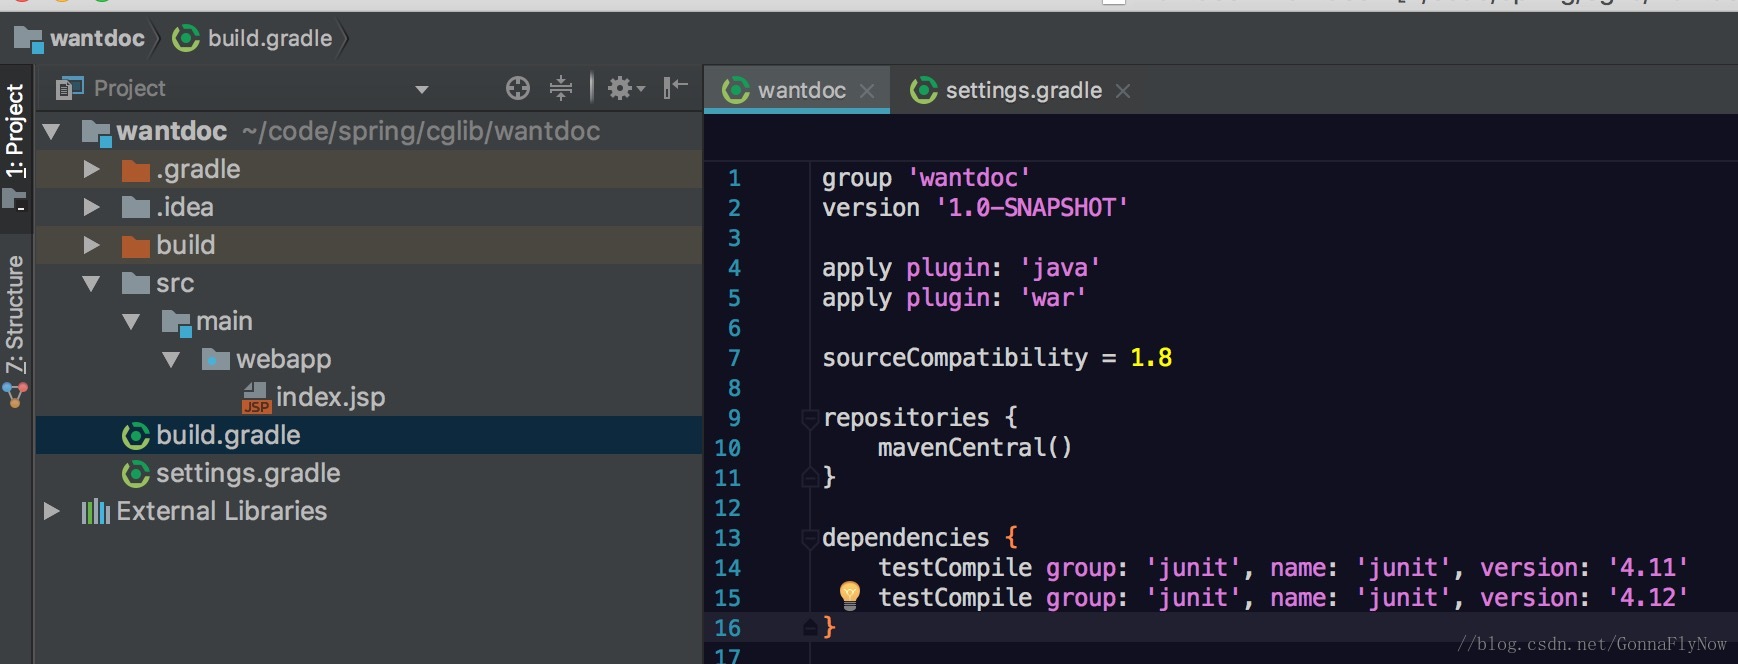Click '1.0-SNAPSHOT' version string

tap(1032, 208)
